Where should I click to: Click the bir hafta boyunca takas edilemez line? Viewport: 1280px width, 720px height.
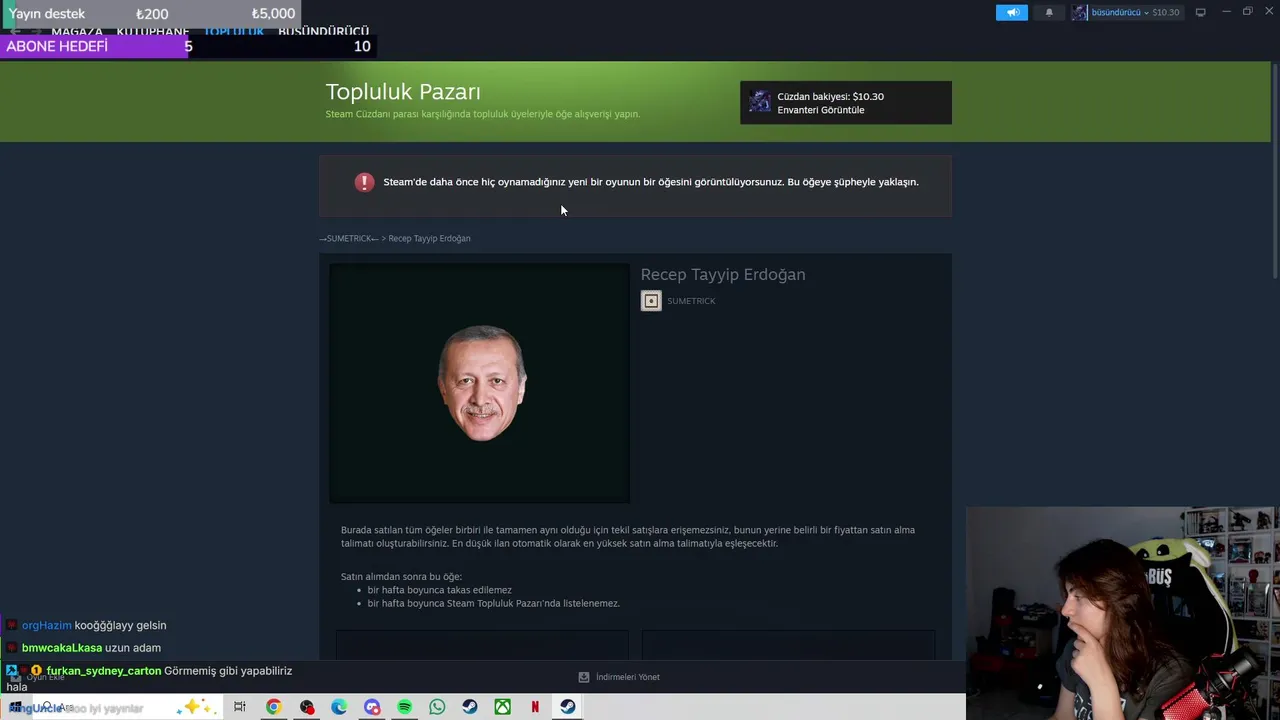coord(439,590)
